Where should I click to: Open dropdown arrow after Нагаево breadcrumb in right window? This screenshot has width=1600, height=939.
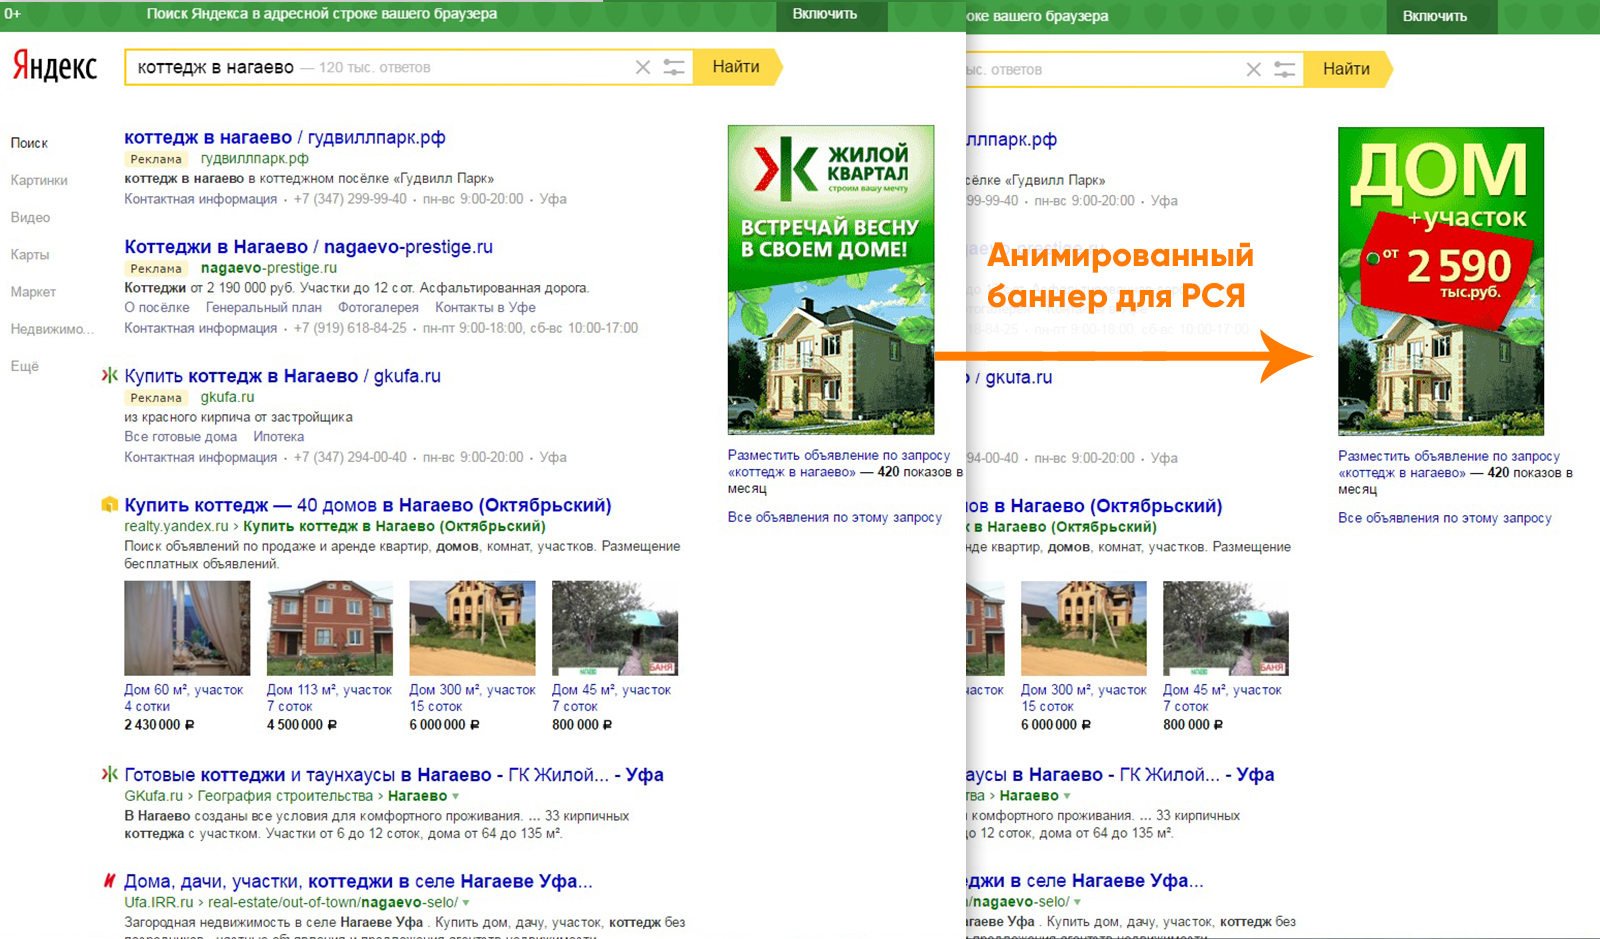tap(1067, 797)
